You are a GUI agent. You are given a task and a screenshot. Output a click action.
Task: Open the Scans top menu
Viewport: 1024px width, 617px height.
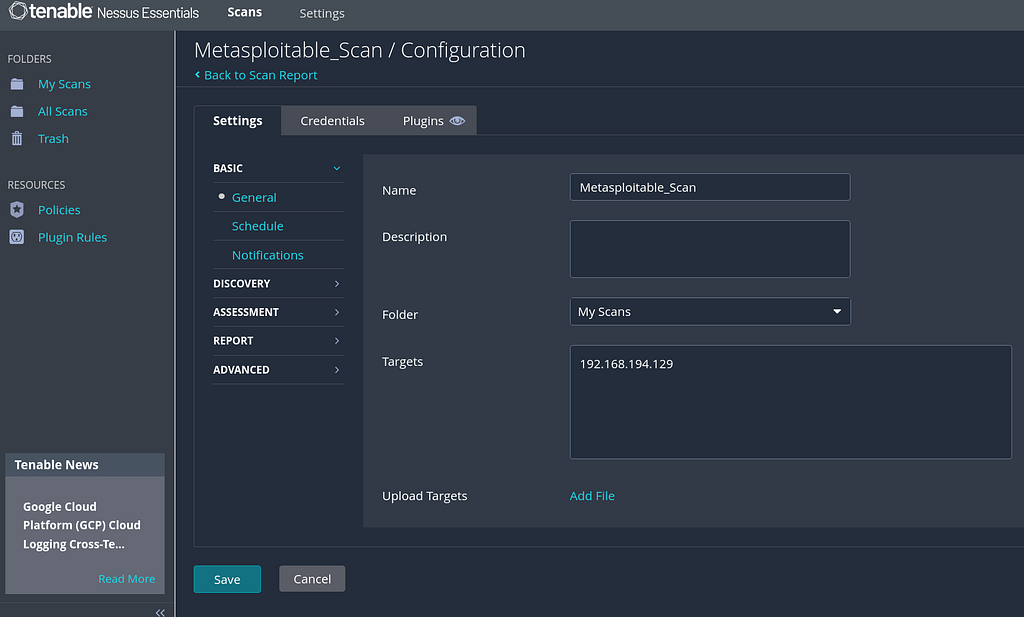244,12
